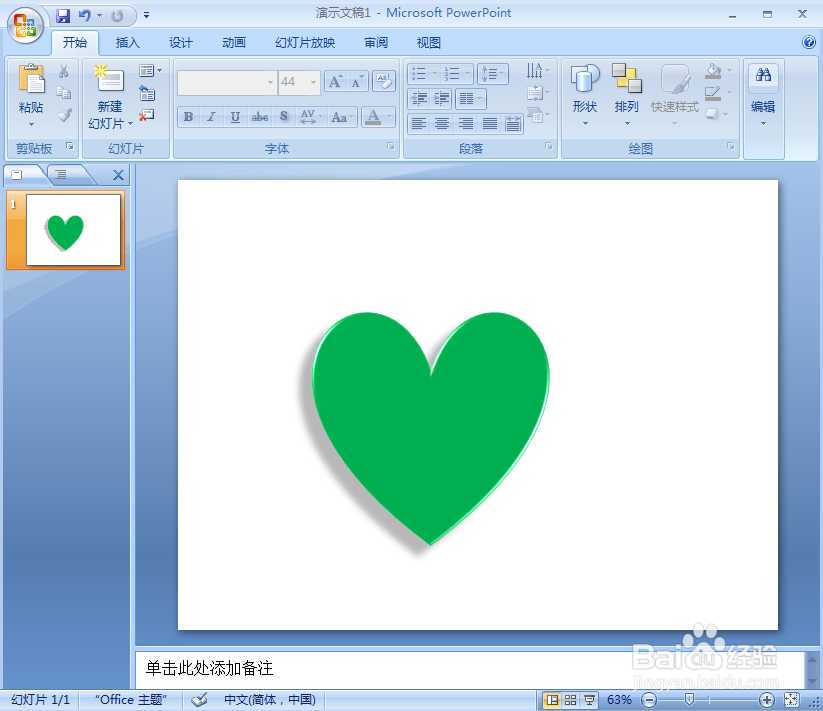Undo the last action
Viewport: 823px width, 711px height.
(x=85, y=16)
